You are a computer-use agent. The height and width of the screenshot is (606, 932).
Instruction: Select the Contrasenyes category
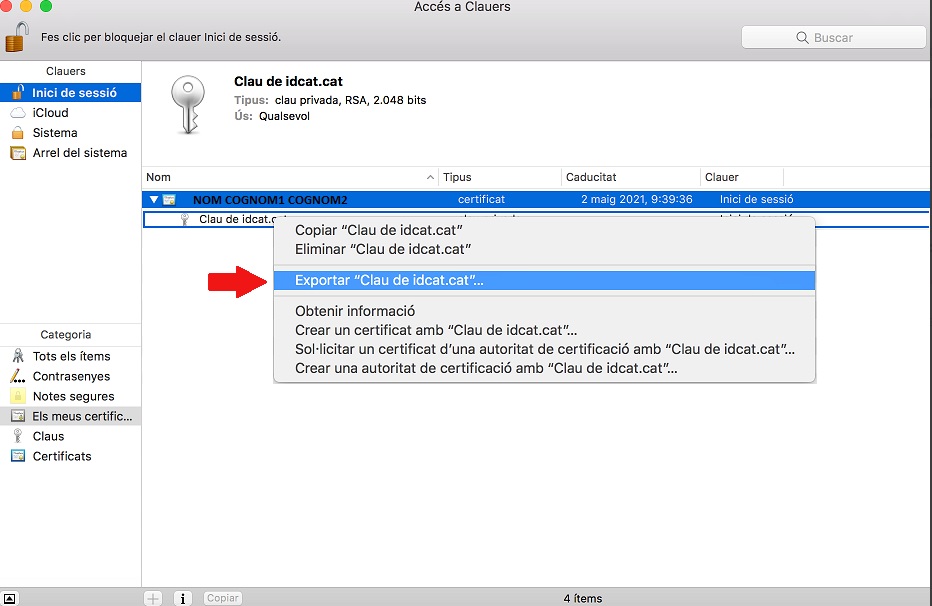71,376
